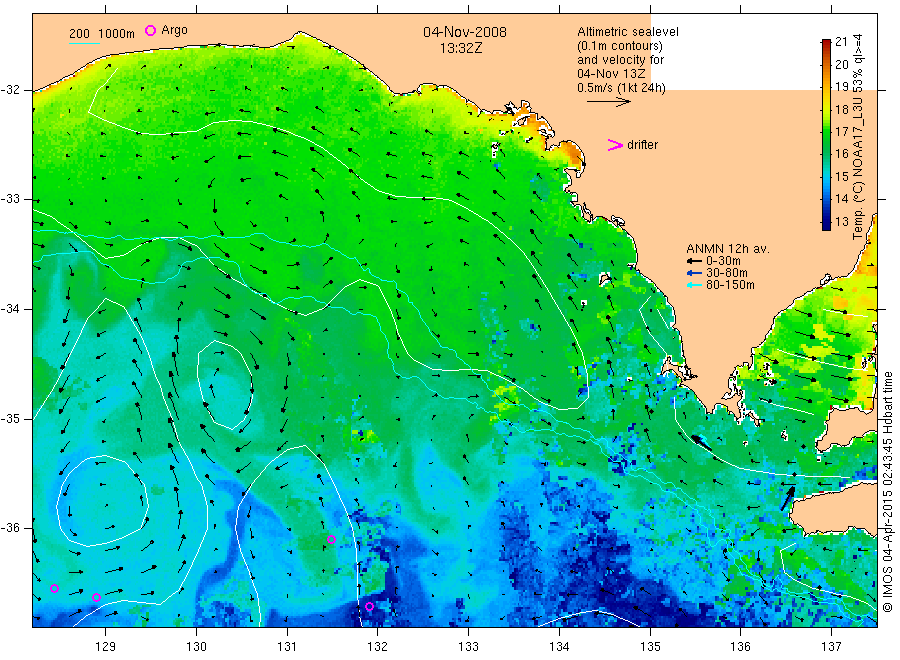The width and height of the screenshot is (900, 660).
Task: Click the Argo float marker near 131.5, -36.1
Action: pyautogui.click(x=331, y=539)
